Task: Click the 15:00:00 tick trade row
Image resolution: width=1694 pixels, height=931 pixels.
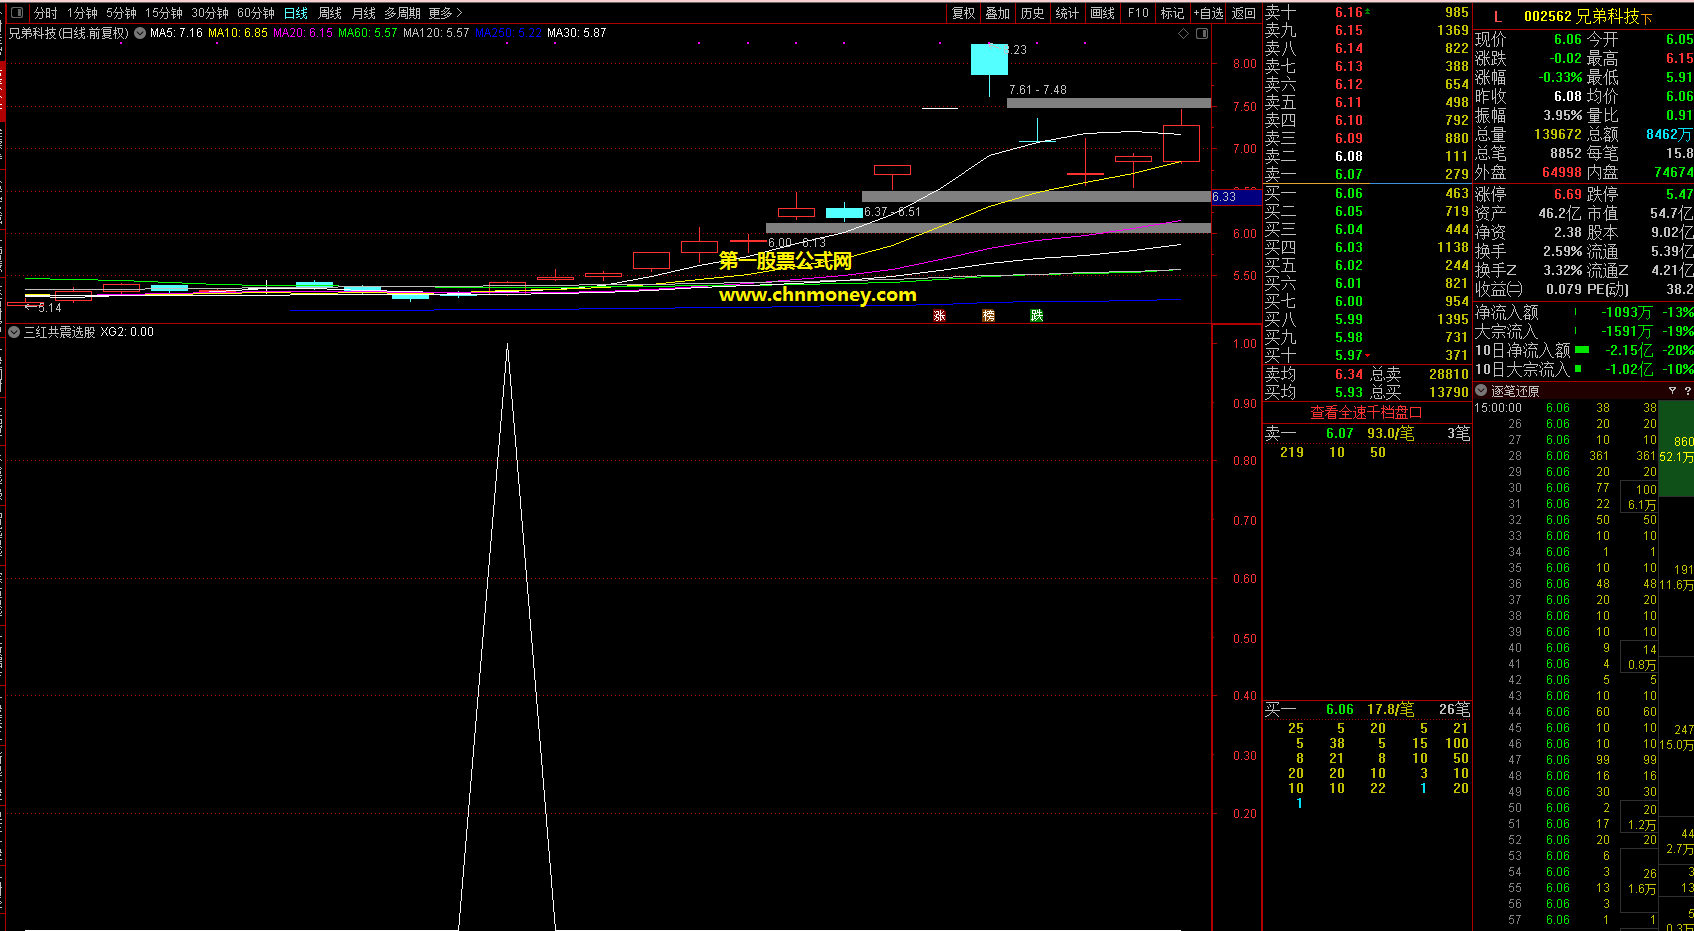Action: point(1567,408)
